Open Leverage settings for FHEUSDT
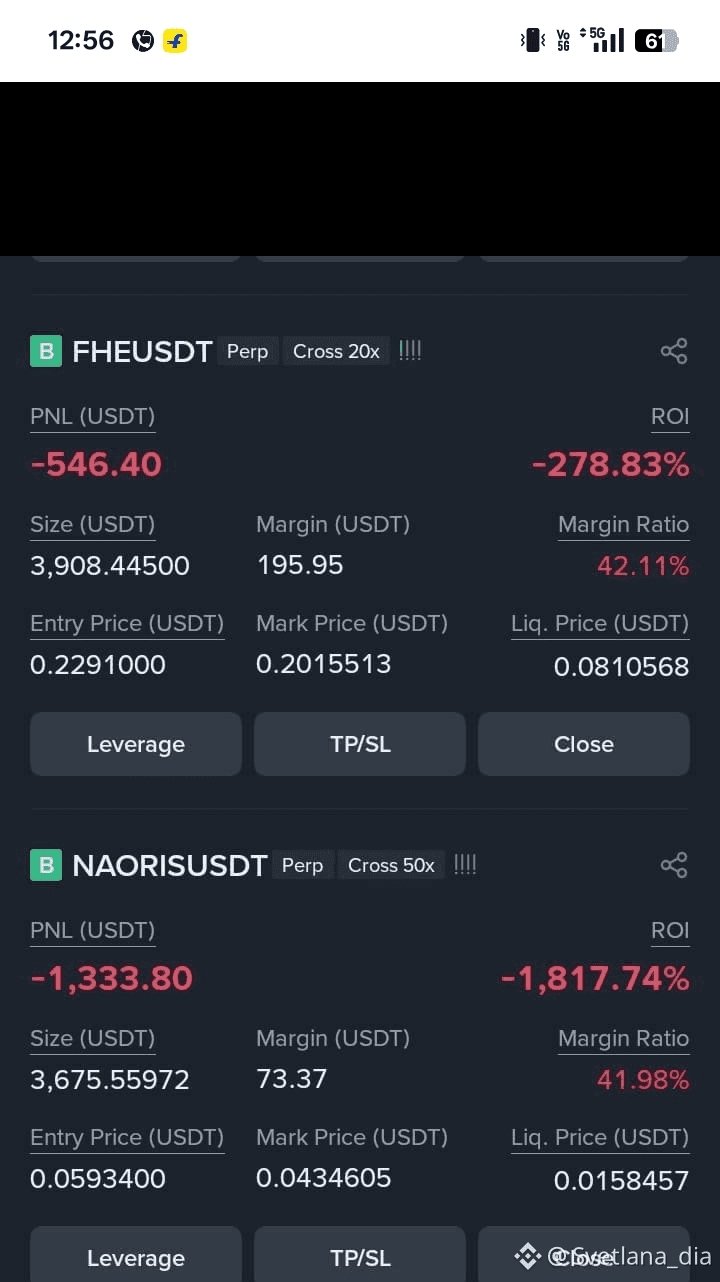Viewport: 720px width, 1282px height. (136, 744)
